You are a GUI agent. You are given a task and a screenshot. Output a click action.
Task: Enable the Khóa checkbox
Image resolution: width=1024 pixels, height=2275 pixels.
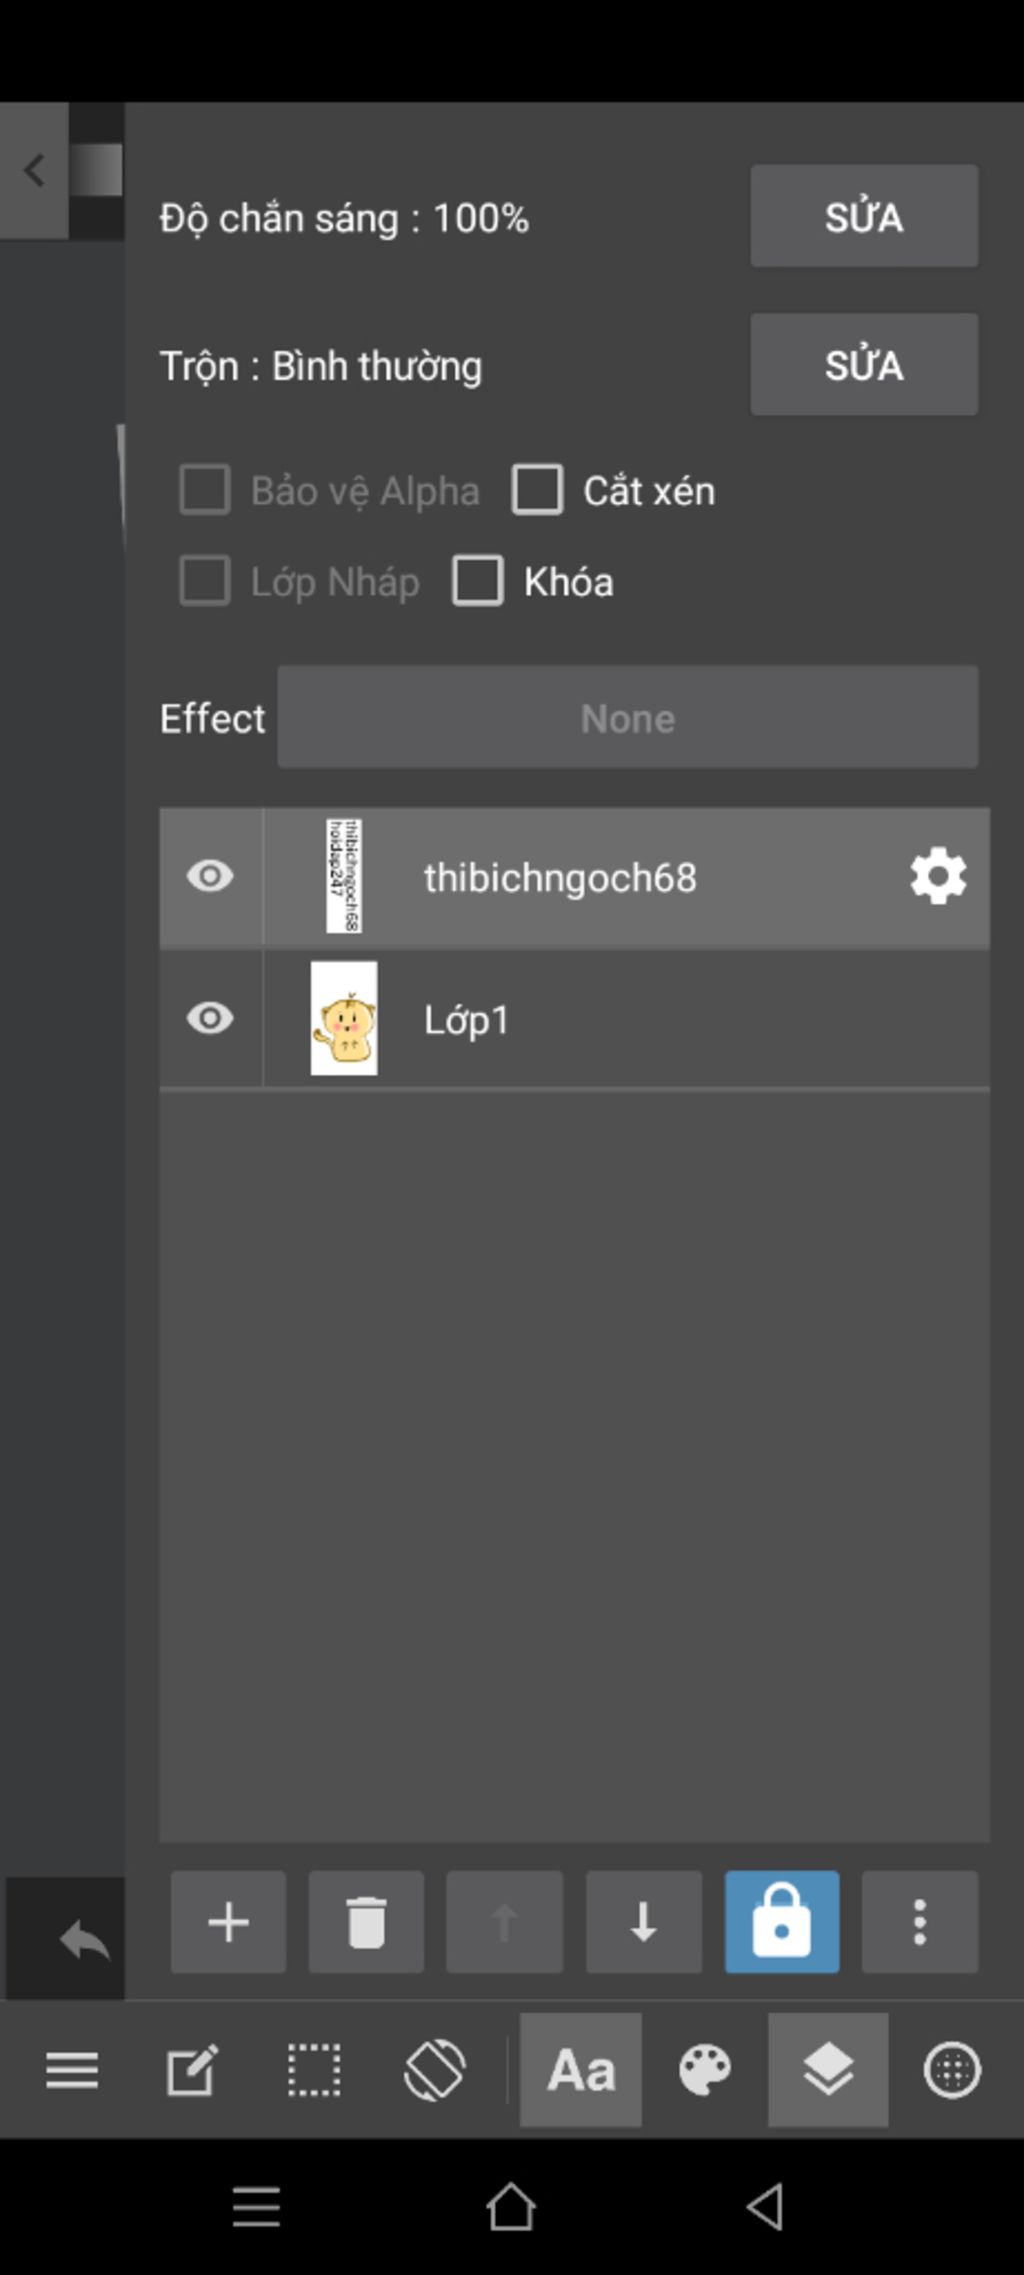[478, 581]
